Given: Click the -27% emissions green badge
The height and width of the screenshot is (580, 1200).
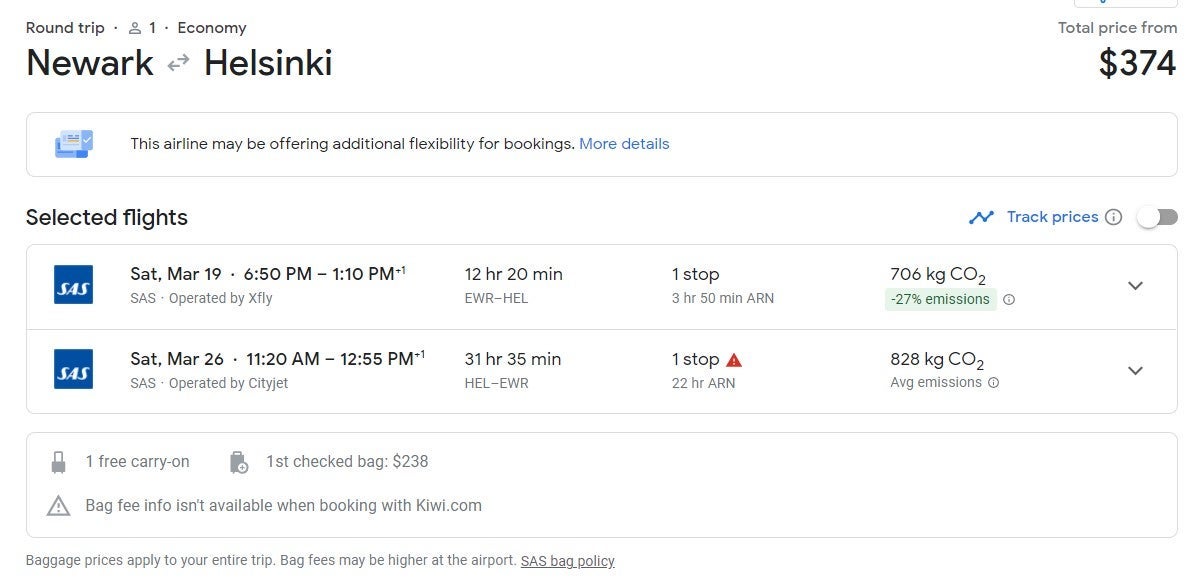Looking at the screenshot, I should coord(940,299).
